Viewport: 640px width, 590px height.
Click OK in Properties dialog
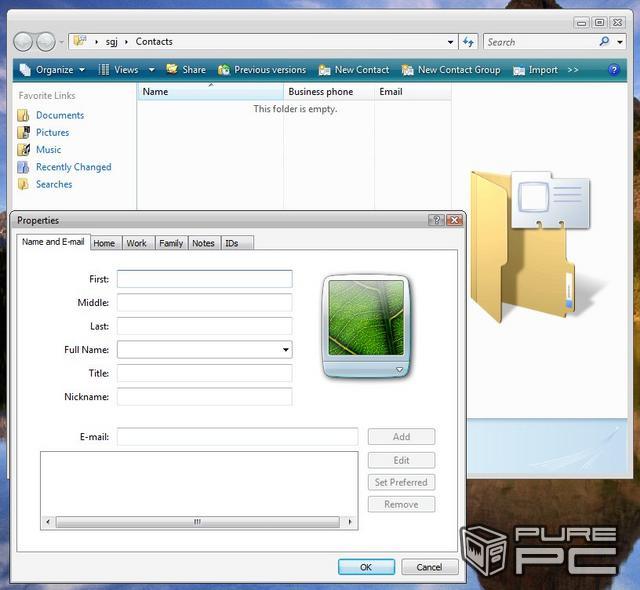tap(366, 567)
